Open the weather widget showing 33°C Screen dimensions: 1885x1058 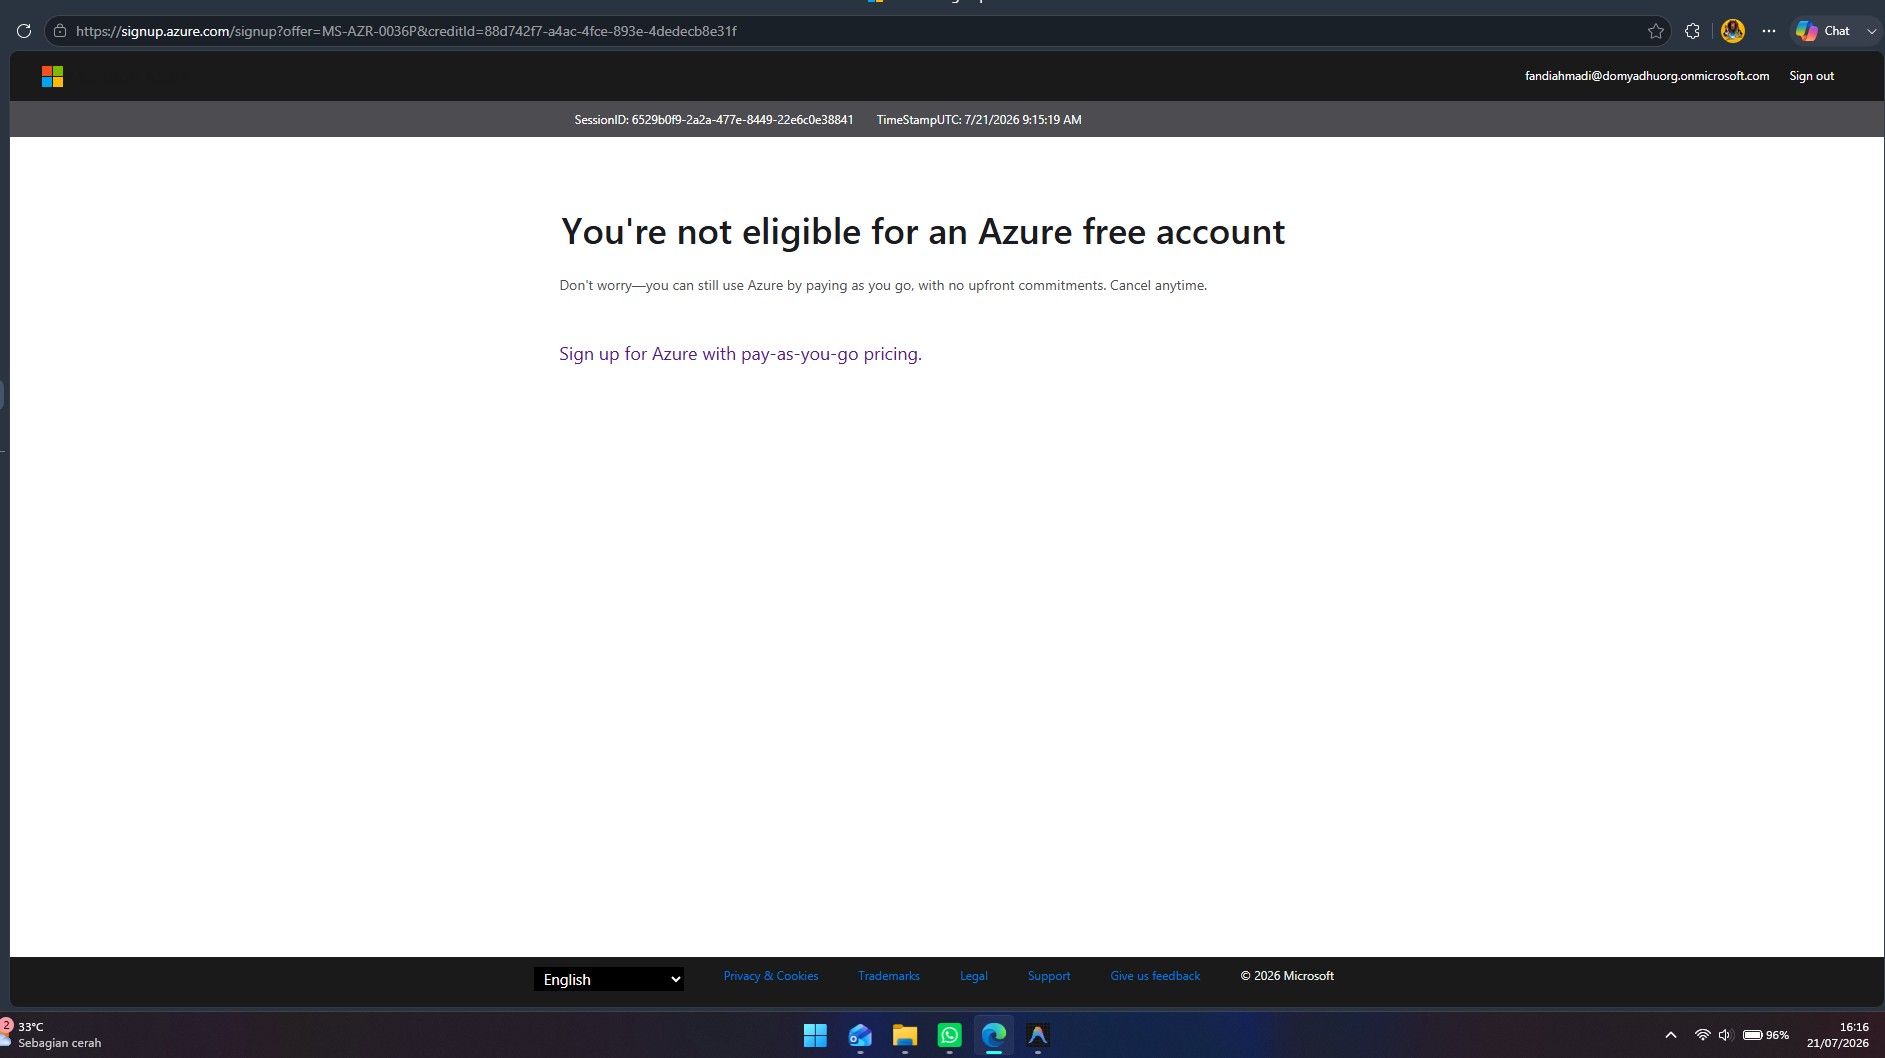click(x=52, y=1035)
